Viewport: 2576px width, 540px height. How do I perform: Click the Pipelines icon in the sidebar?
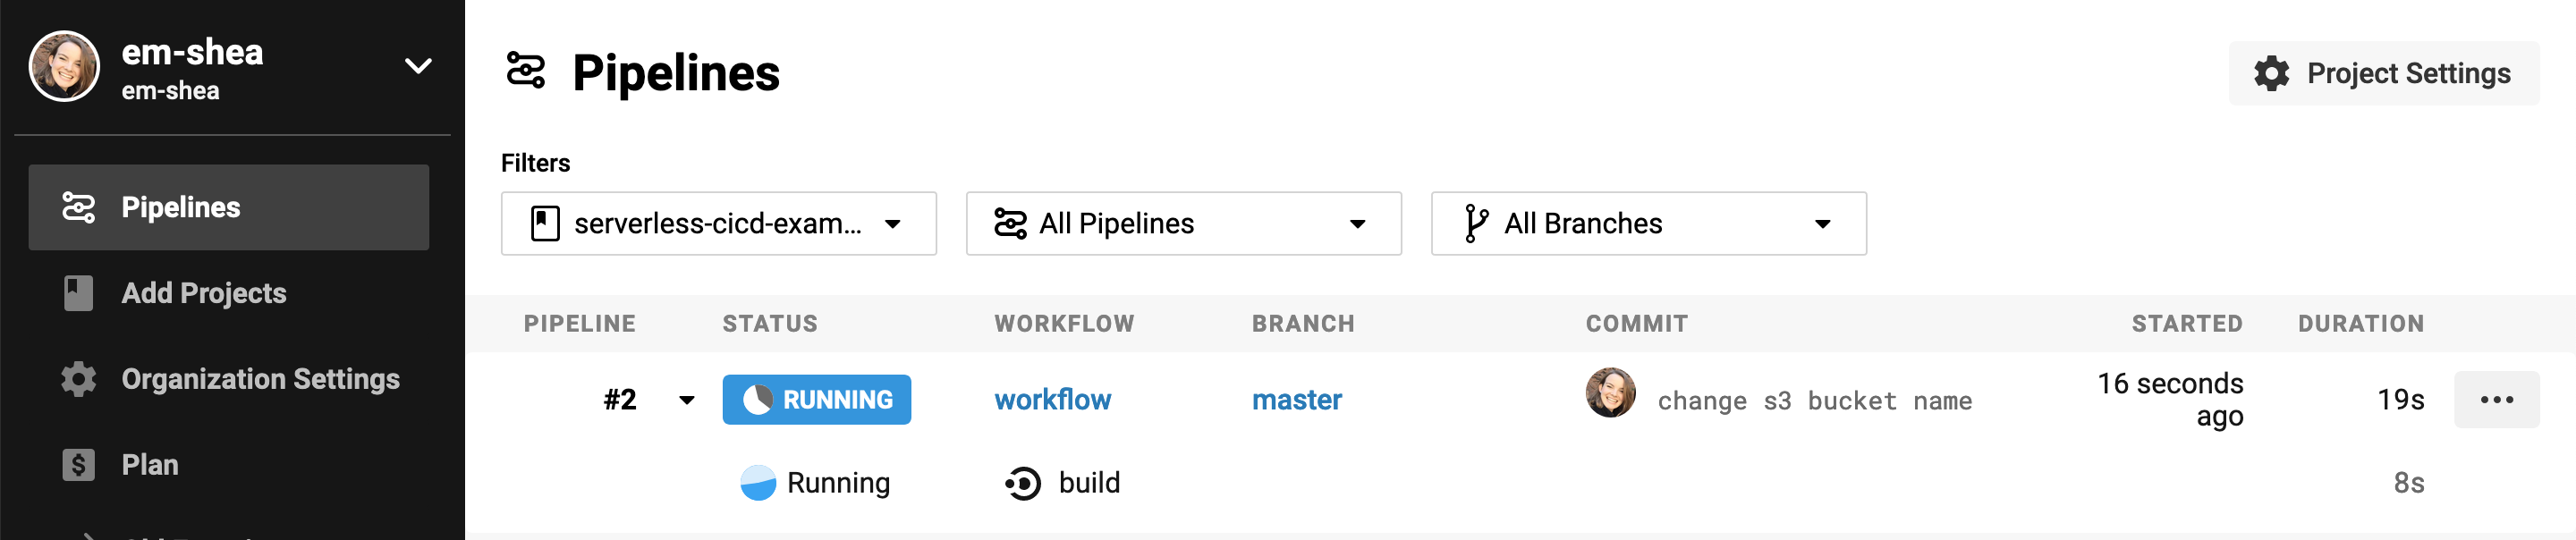(77, 207)
